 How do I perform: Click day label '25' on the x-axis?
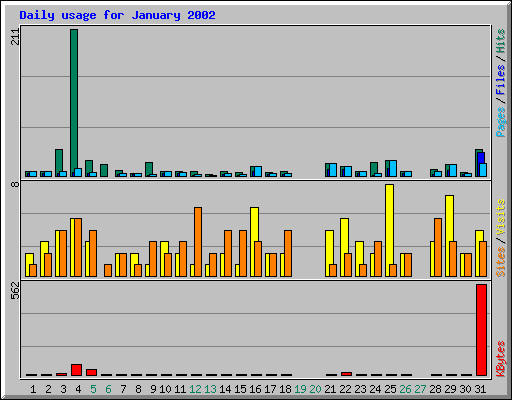(x=390, y=389)
